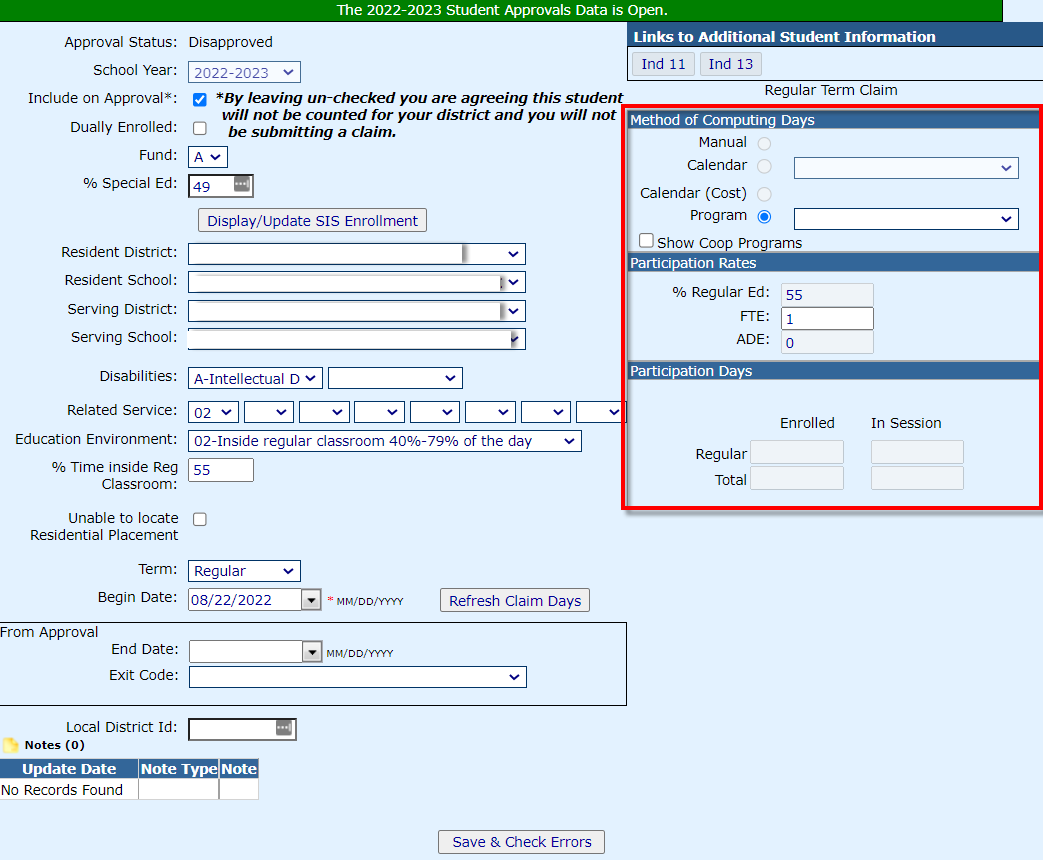Expand the Serving District dropdown

pyautogui.click(x=357, y=311)
